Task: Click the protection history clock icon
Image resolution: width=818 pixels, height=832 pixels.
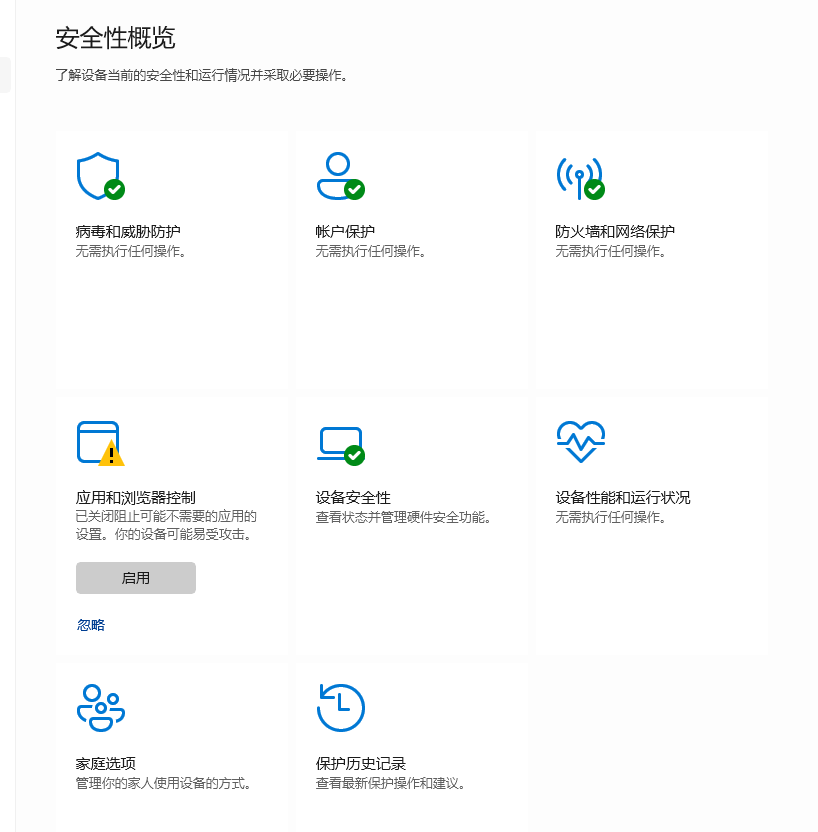Action: tap(341, 708)
